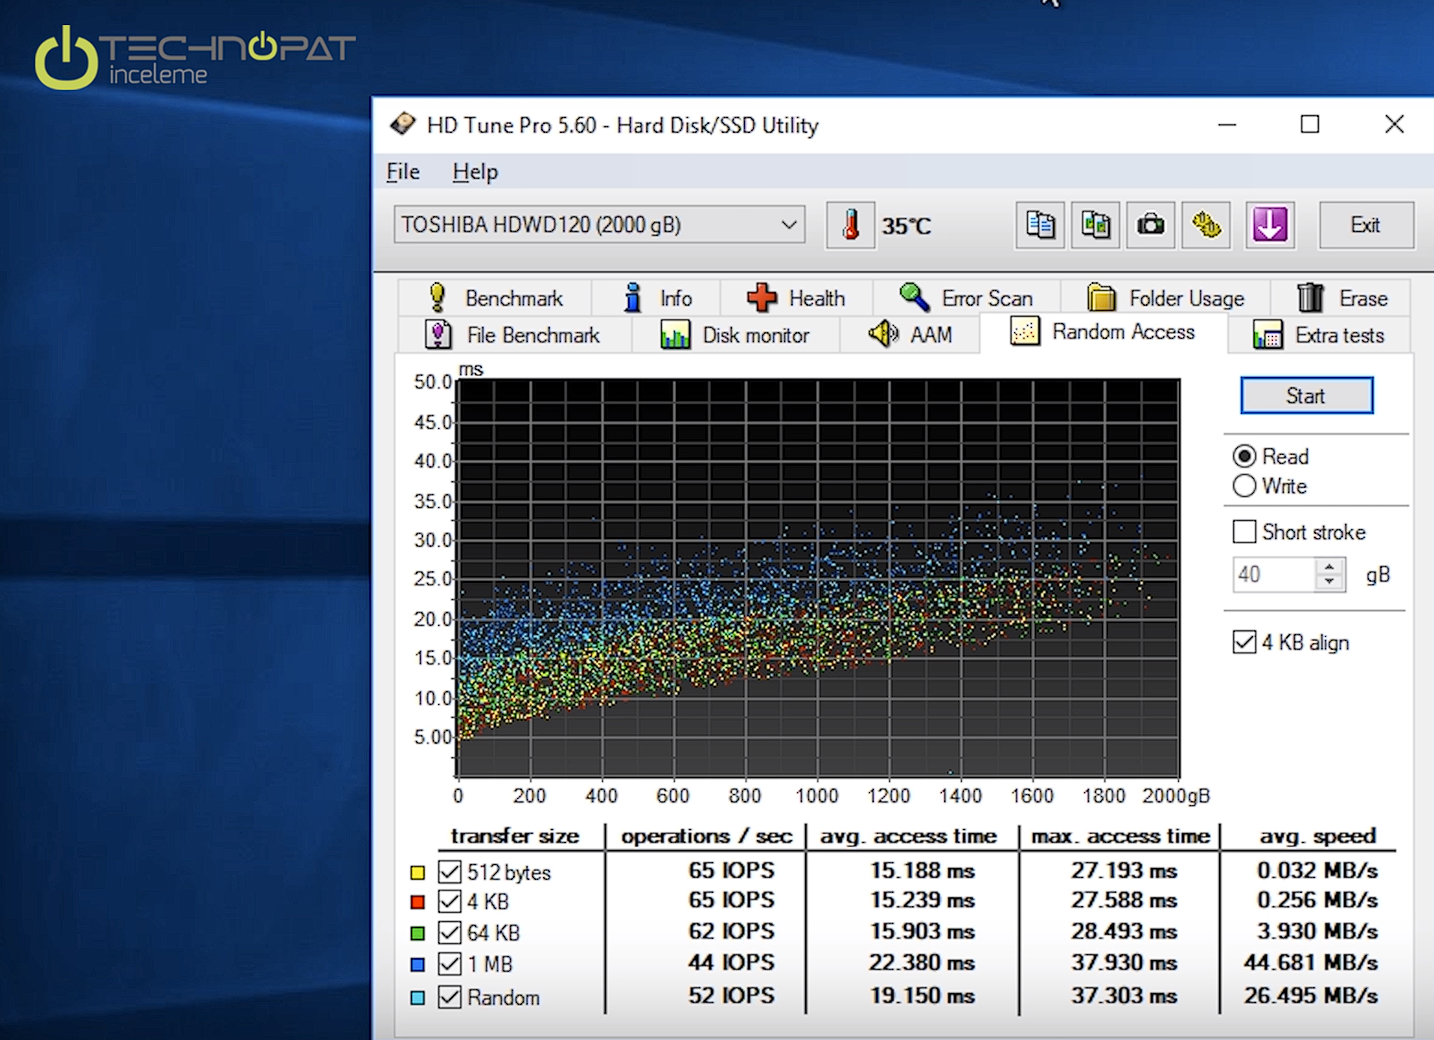Click the random access scatter graph

[x=818, y=578]
